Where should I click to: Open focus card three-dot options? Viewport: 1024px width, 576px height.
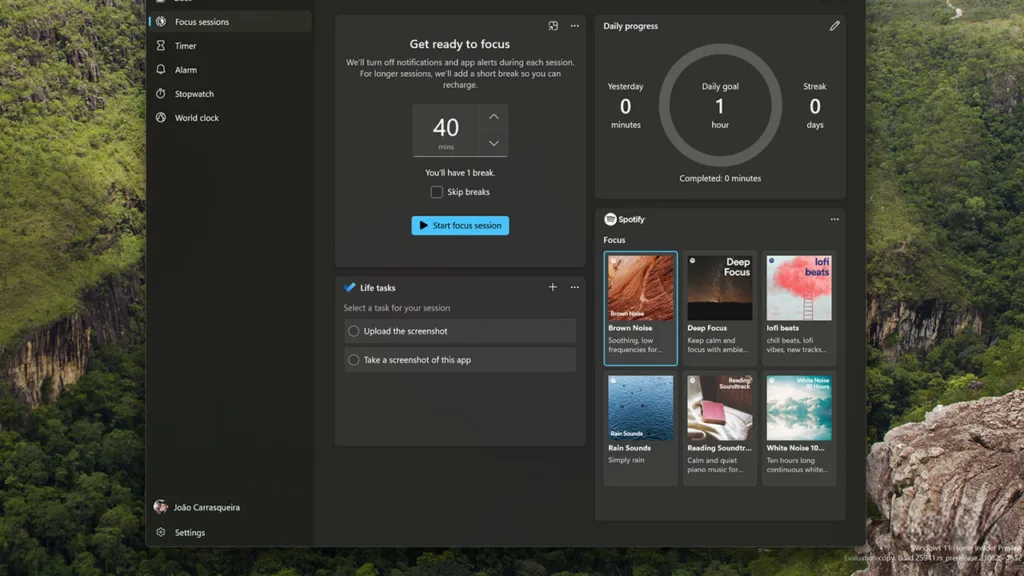pyautogui.click(x=575, y=26)
